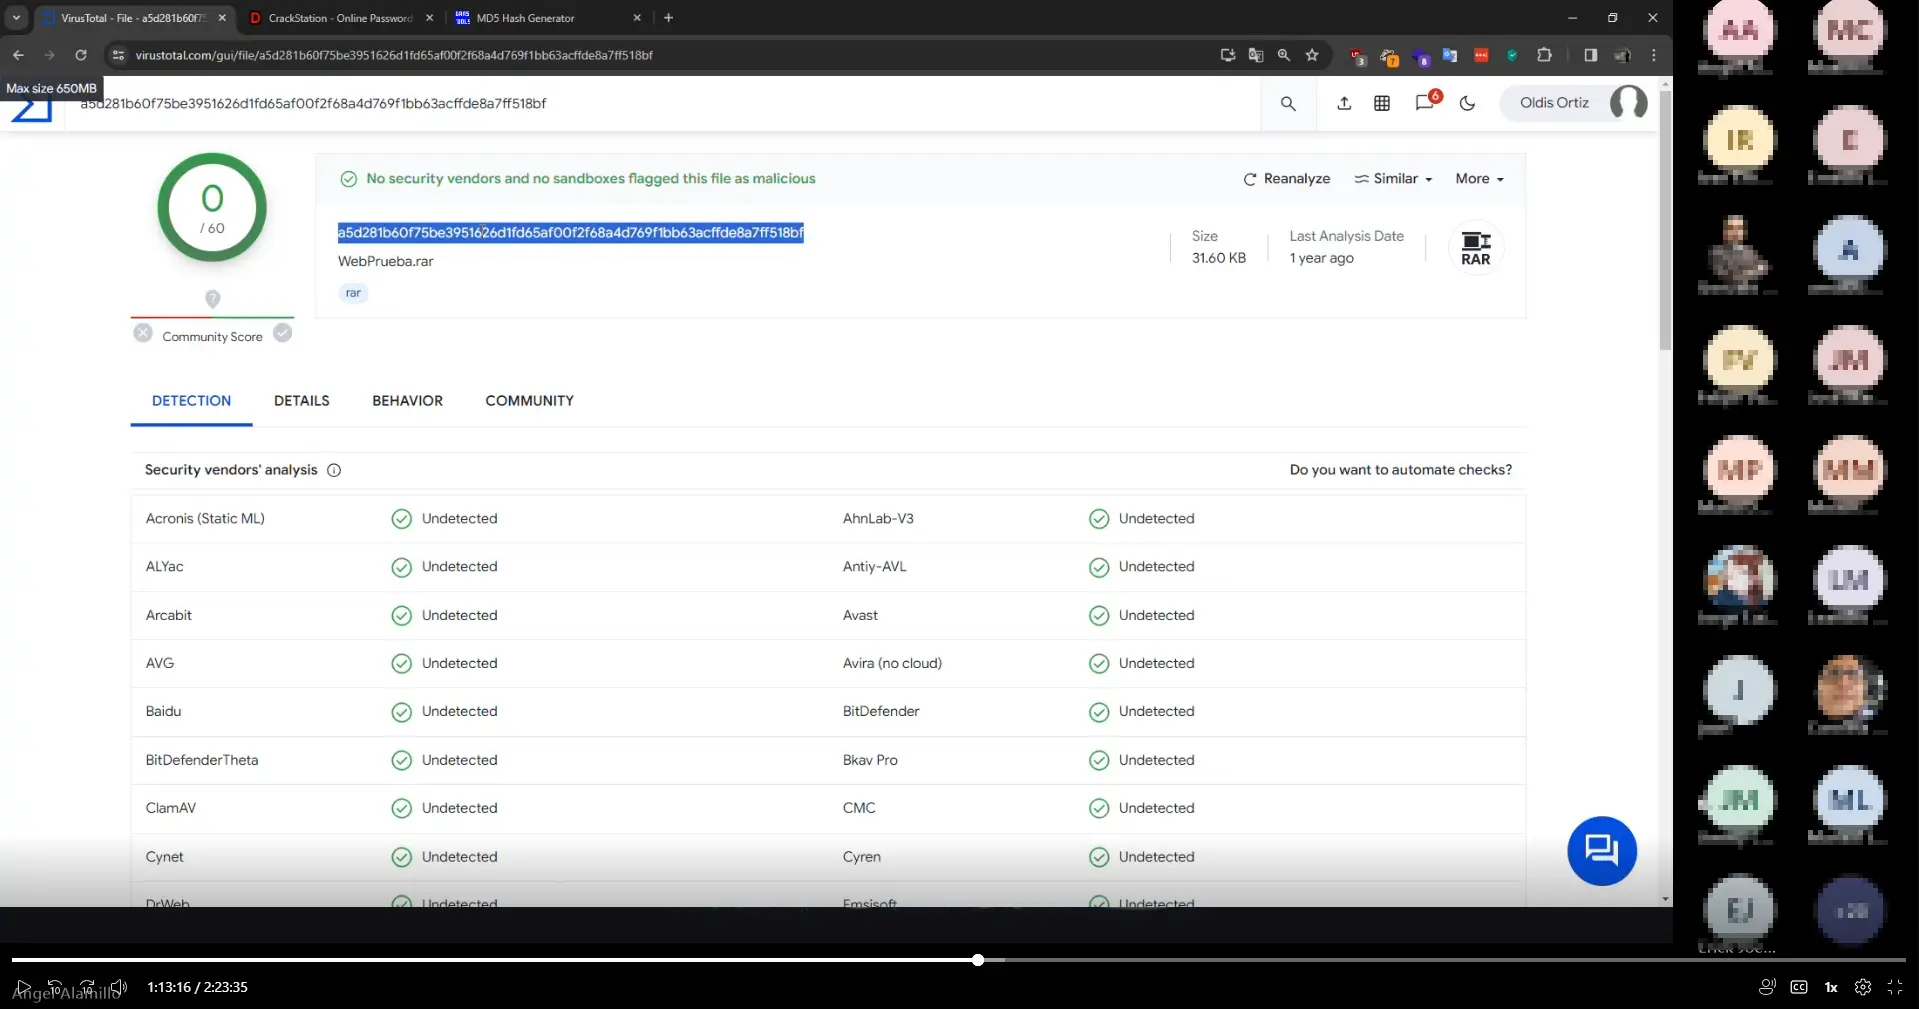Image resolution: width=1919 pixels, height=1009 pixels.
Task: Bookmark this page with the star icon
Action: (1312, 55)
